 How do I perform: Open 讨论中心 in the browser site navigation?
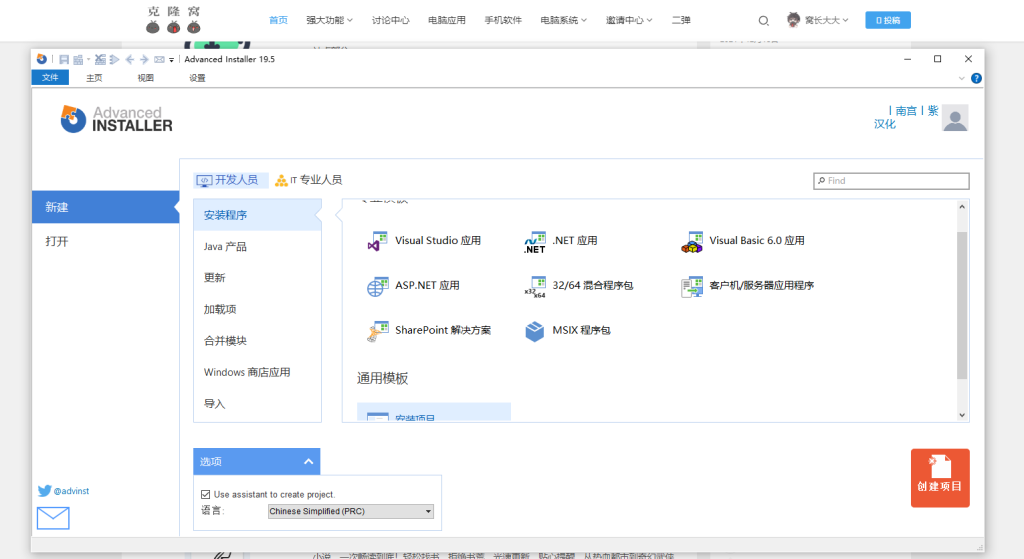(x=391, y=20)
